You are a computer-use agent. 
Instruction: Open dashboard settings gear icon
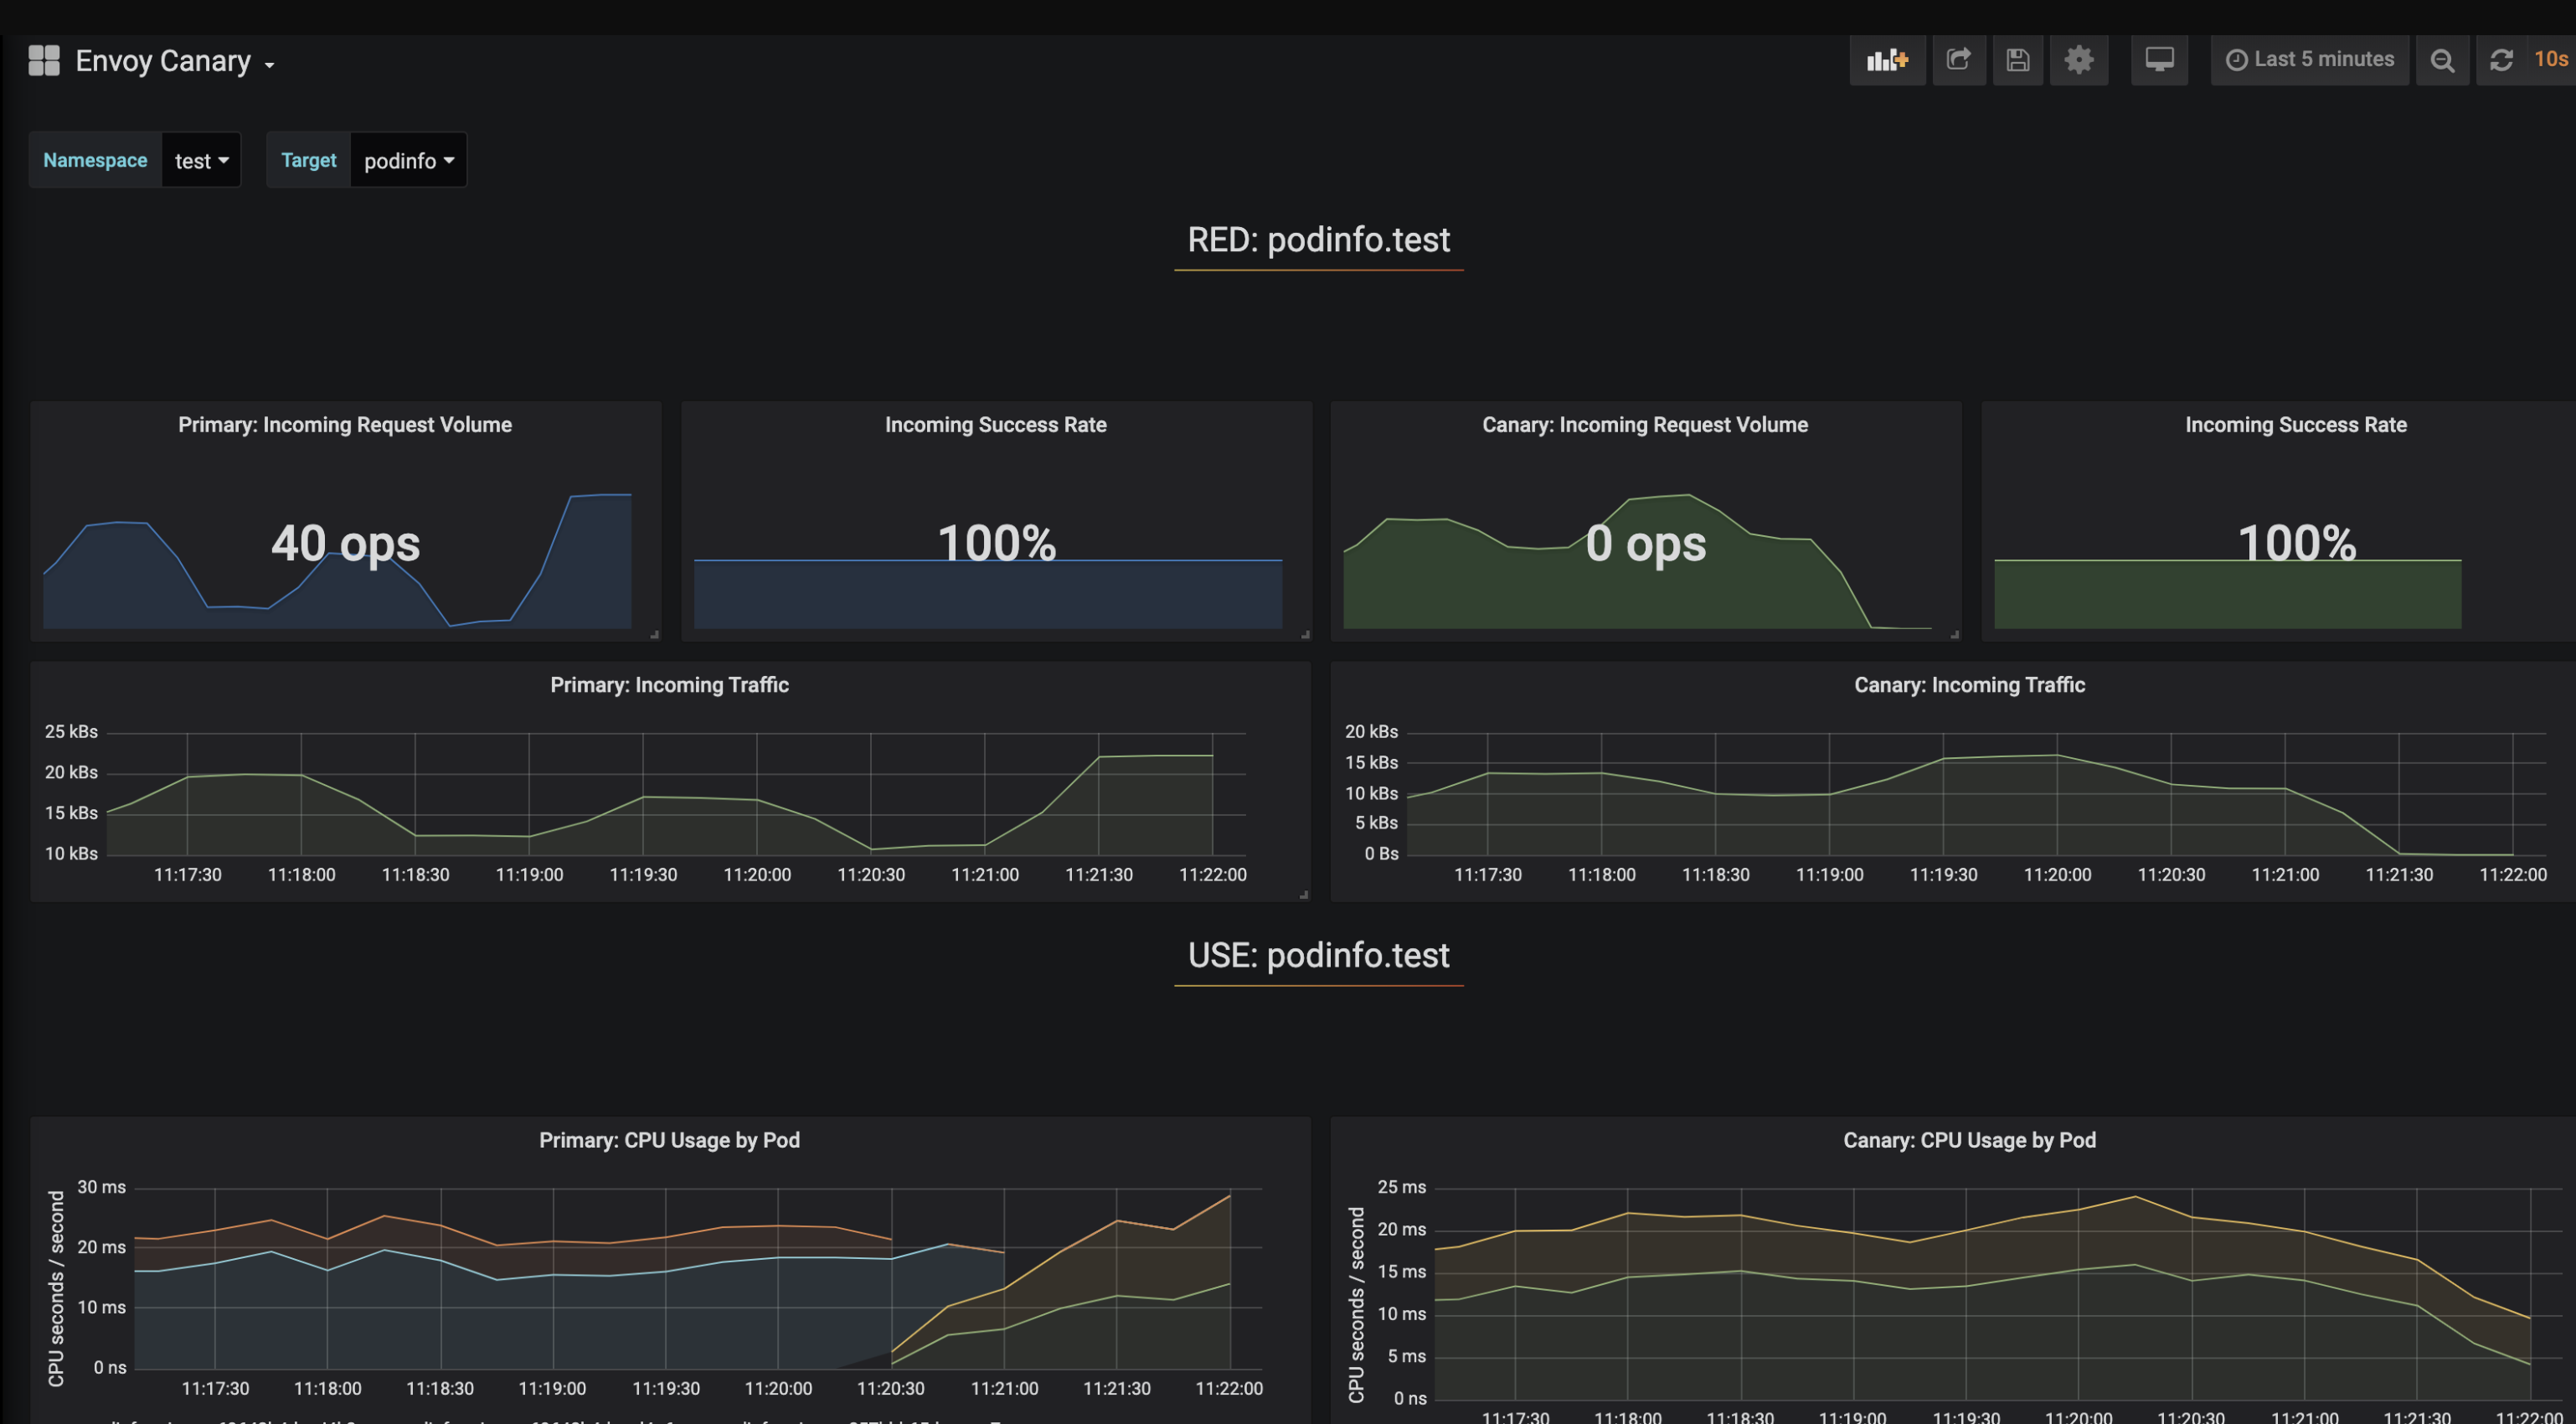(x=2078, y=60)
